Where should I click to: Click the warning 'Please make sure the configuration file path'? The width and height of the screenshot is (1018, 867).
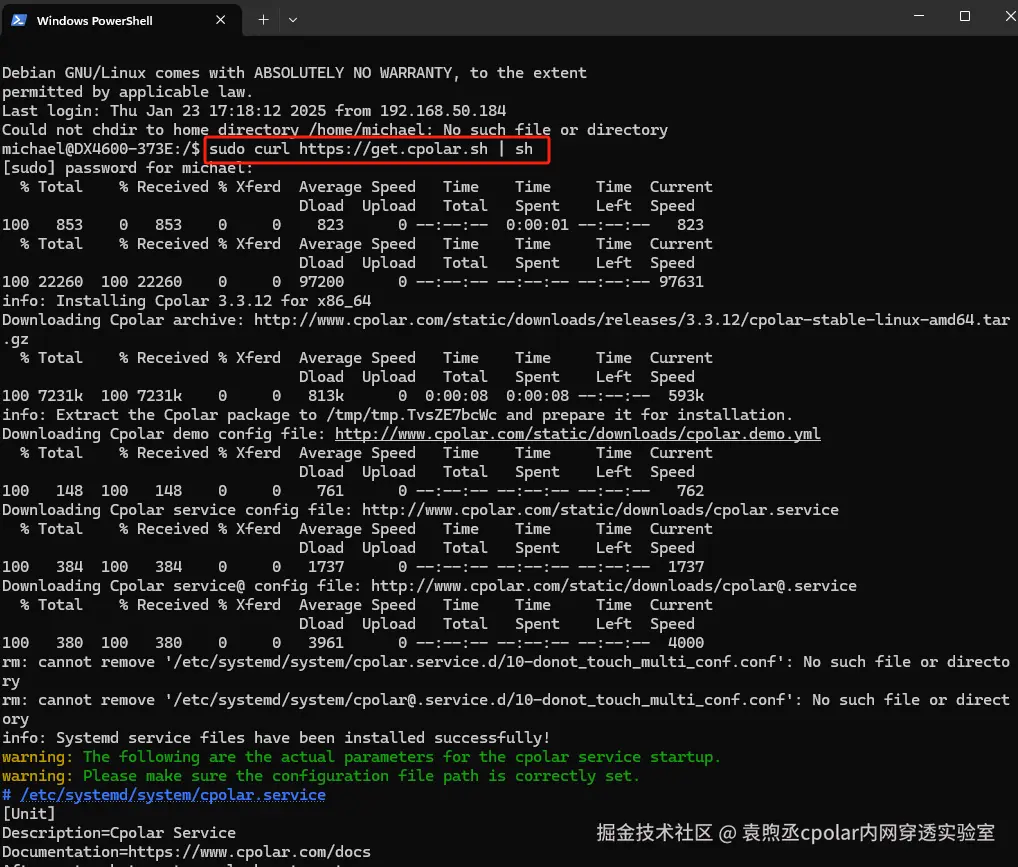point(321,776)
